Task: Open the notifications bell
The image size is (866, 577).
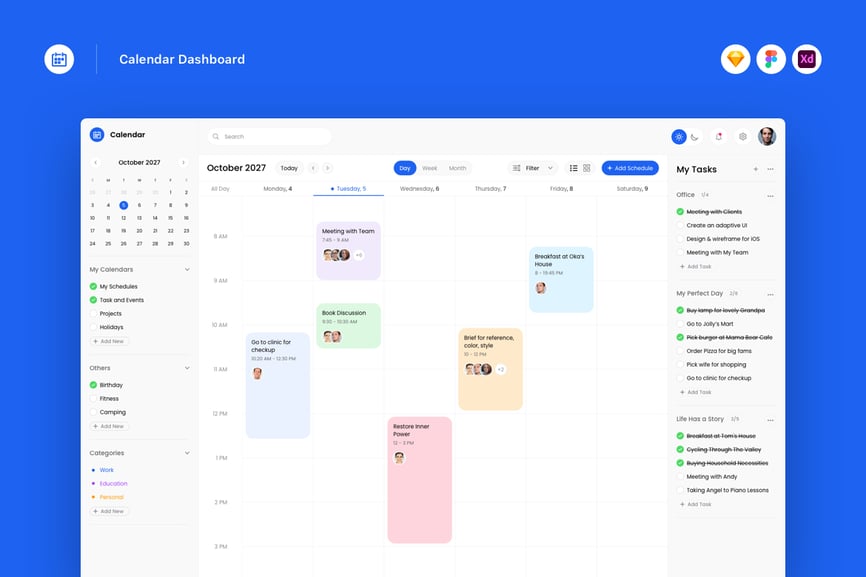Action: pos(718,137)
